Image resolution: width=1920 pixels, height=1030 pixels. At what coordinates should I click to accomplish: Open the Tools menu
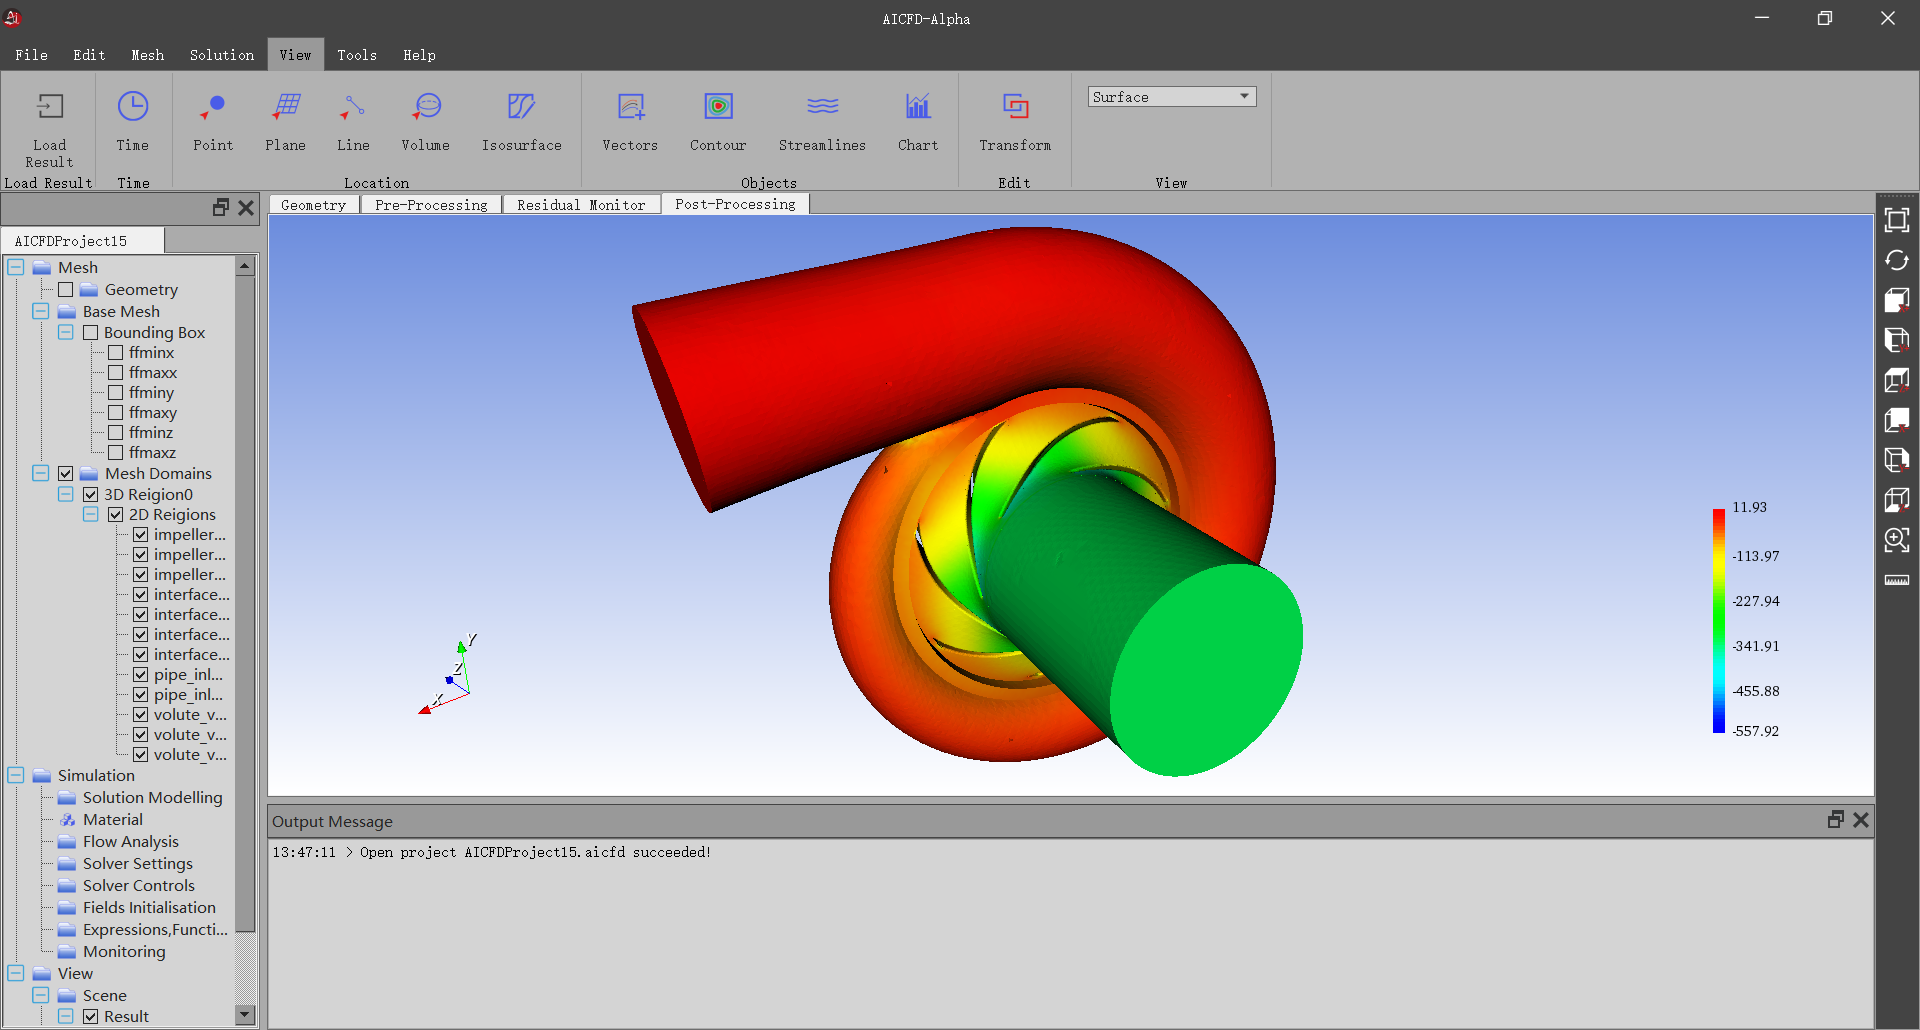[x=357, y=55]
